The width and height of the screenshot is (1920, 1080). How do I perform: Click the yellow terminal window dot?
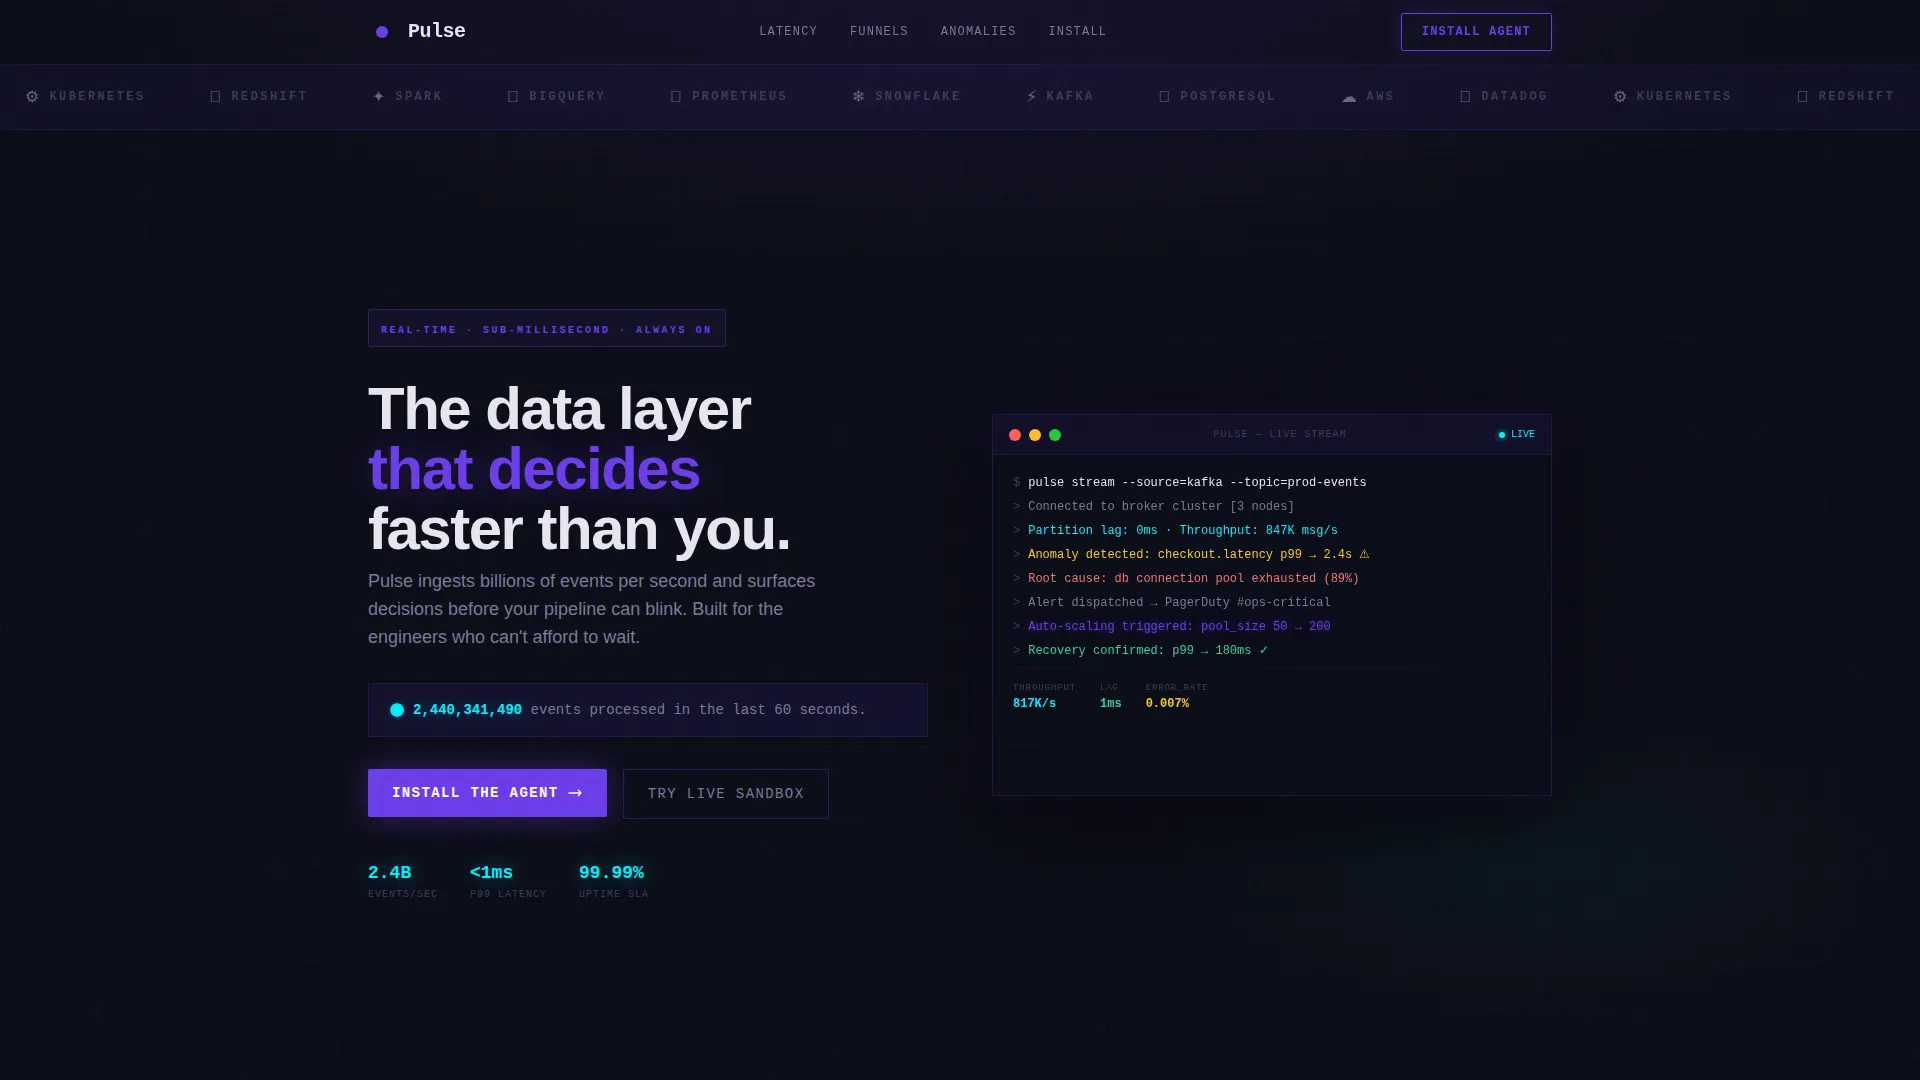pyautogui.click(x=1035, y=435)
